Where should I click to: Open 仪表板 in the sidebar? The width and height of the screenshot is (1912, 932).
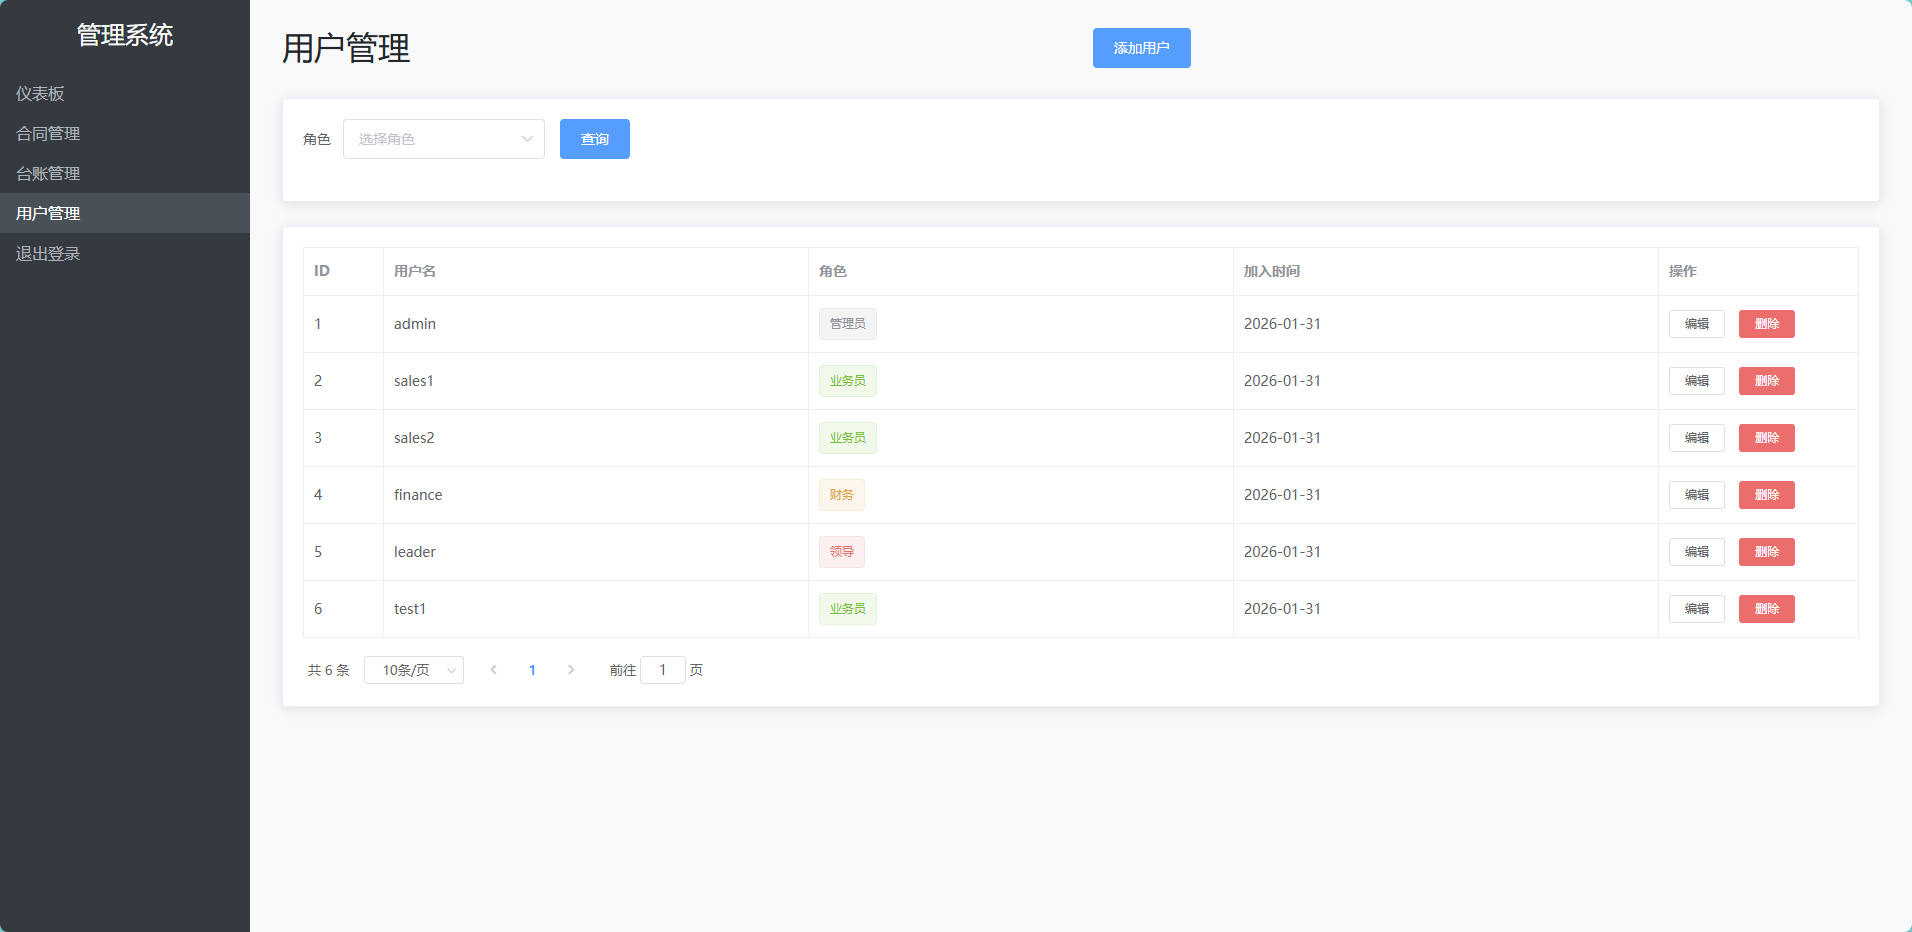40,93
